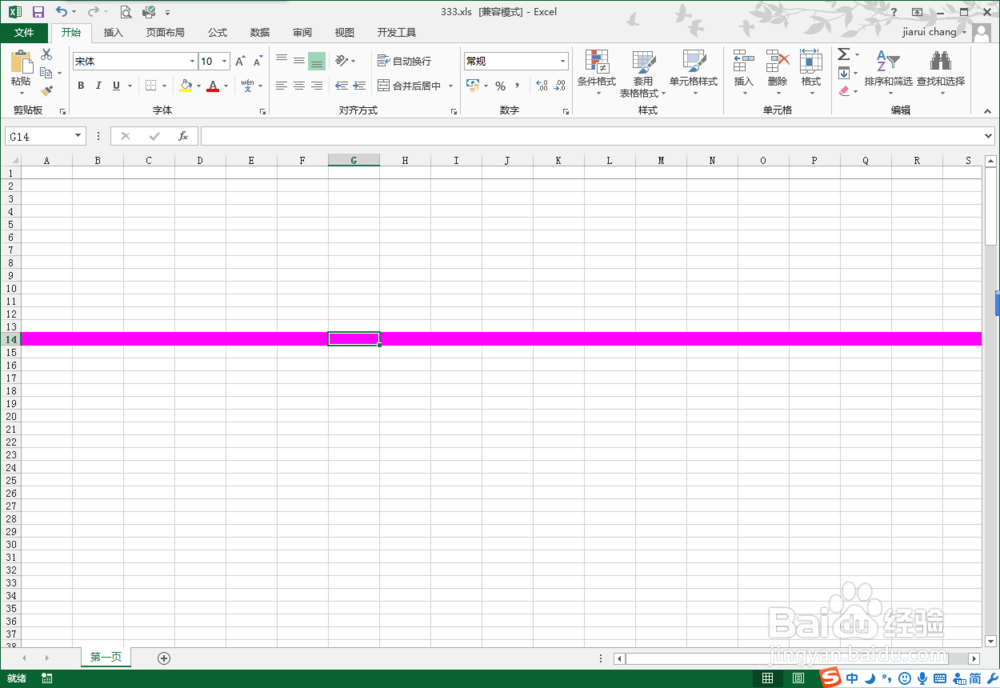Open 排序和筛选 sort and filter

click(888, 73)
